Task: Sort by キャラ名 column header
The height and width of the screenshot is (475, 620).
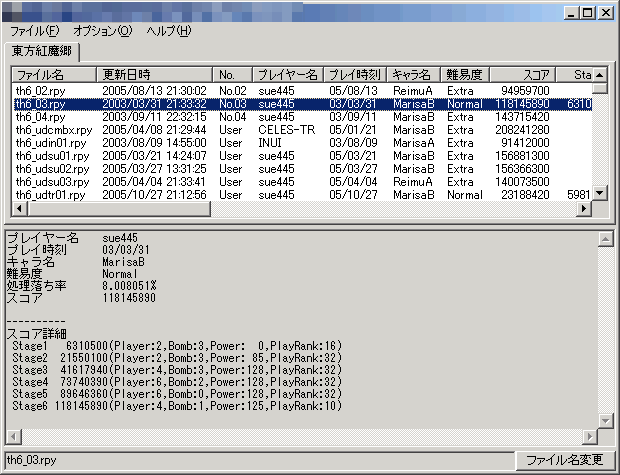Action: tap(413, 74)
